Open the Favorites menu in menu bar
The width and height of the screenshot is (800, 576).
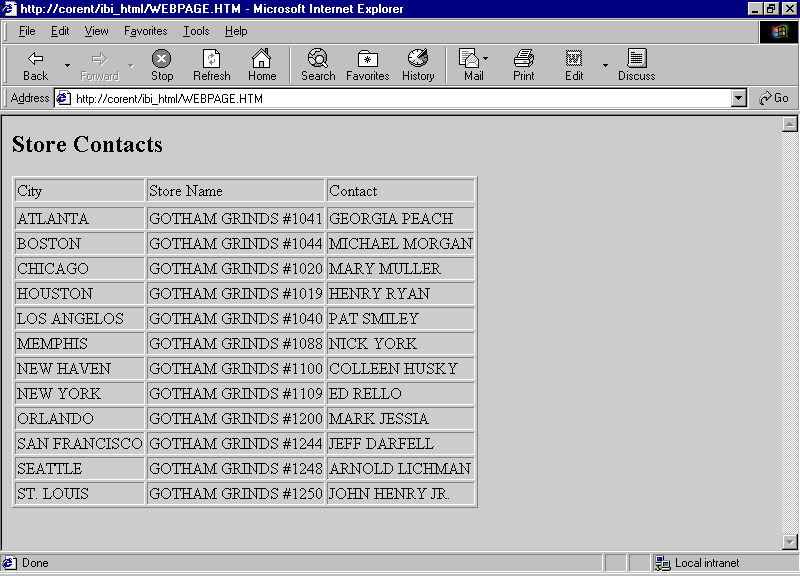coord(146,31)
